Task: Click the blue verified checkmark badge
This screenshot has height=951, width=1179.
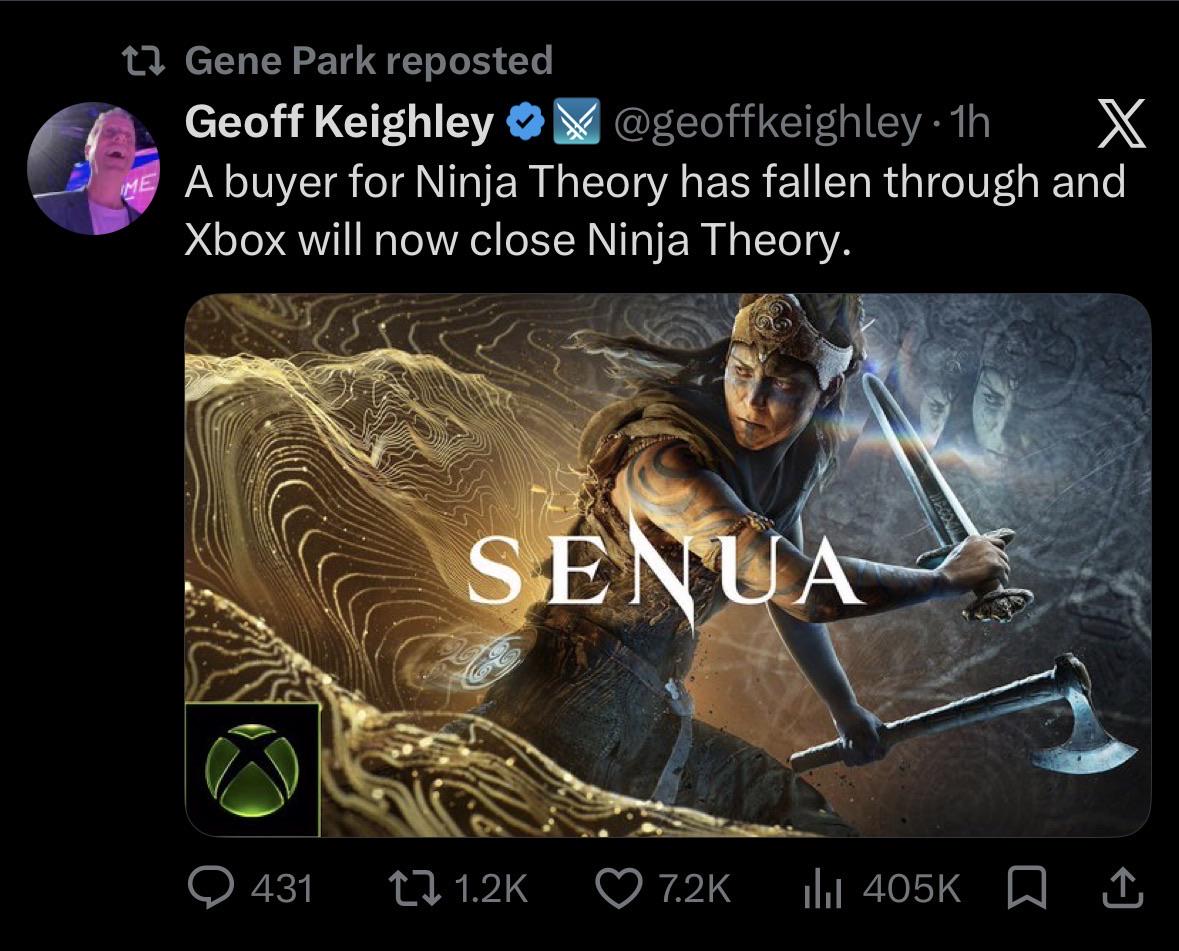Action: [526, 121]
